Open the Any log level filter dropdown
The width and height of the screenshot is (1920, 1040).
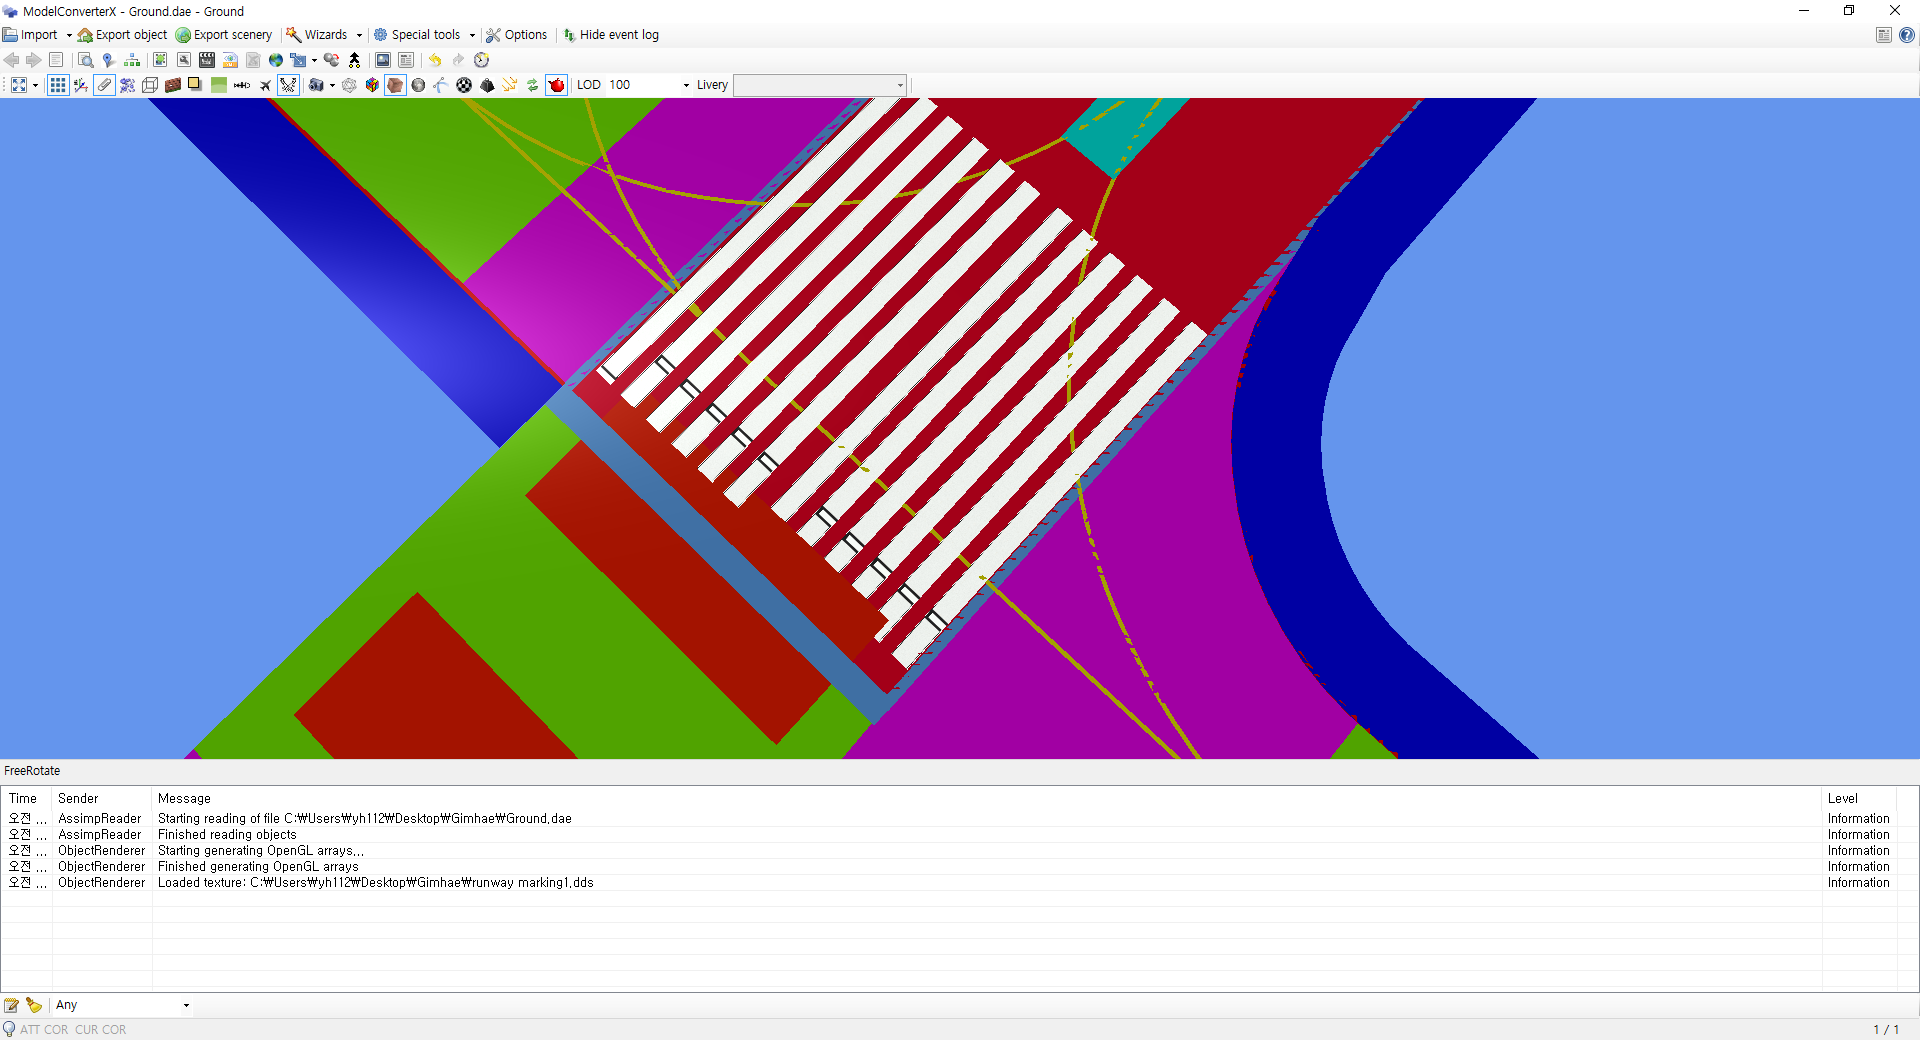pyautogui.click(x=186, y=1005)
